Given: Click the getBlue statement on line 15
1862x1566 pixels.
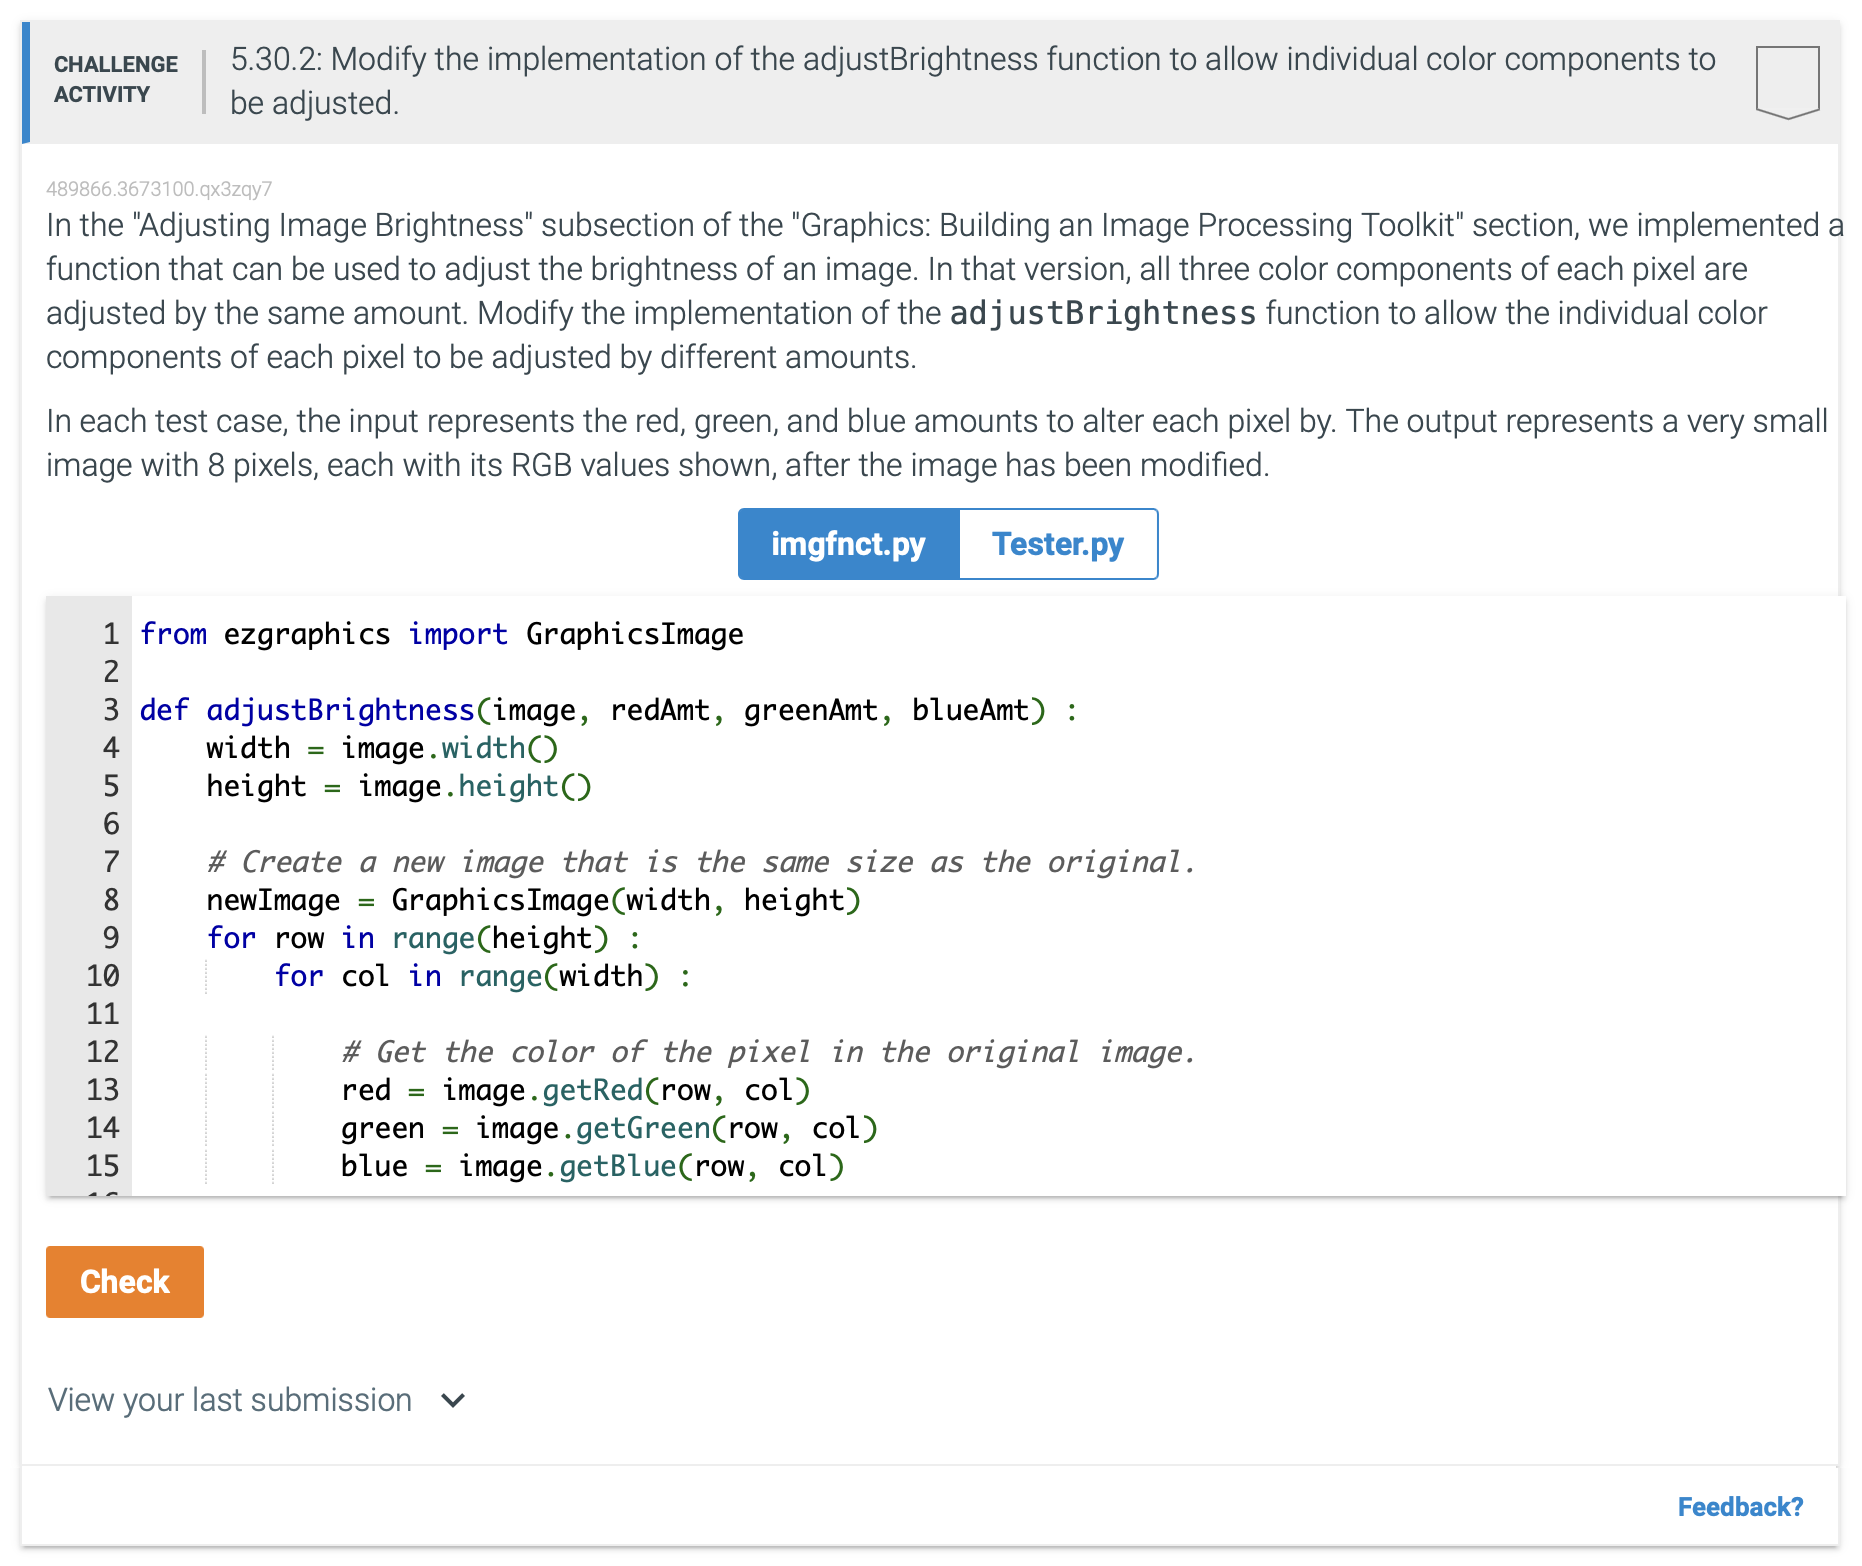Looking at the screenshot, I should coord(590,1165).
